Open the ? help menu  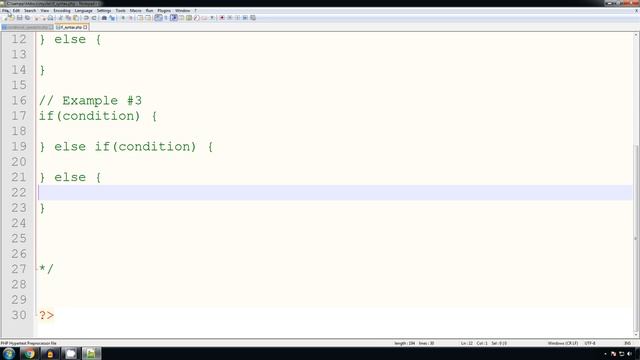196,11
